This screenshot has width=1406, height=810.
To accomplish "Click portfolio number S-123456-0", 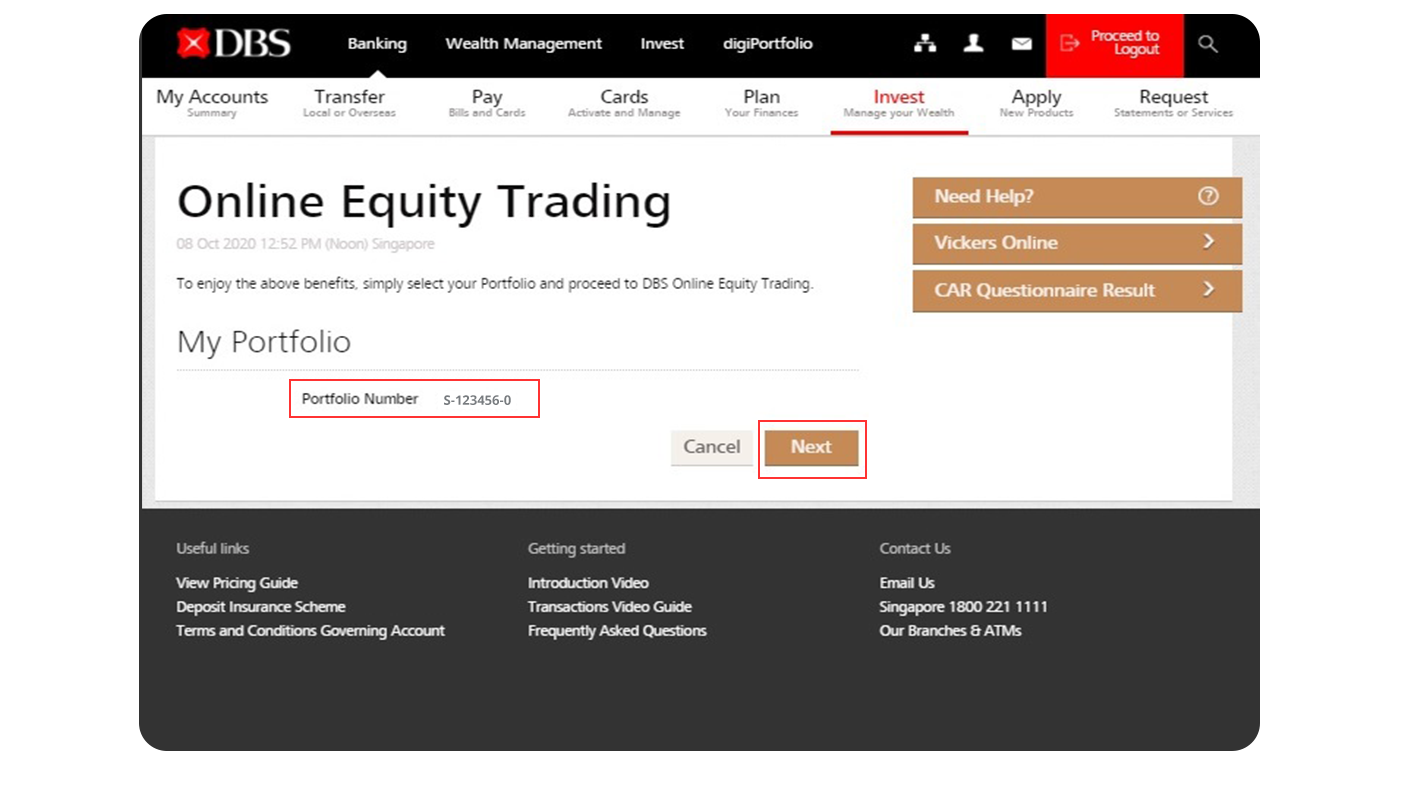I will pos(477,400).
